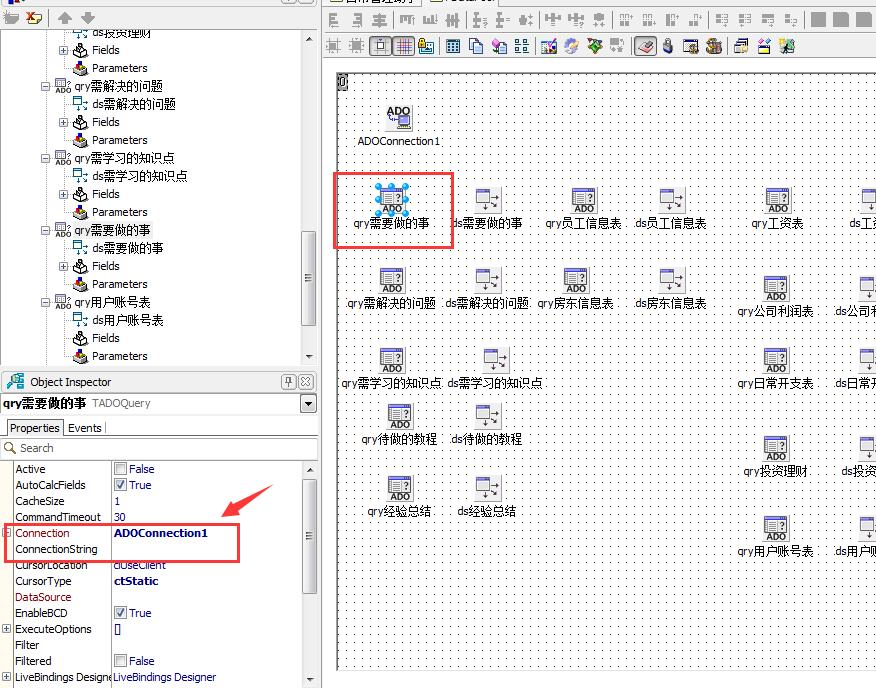Toggle the Filtered property checkbox

pos(120,661)
